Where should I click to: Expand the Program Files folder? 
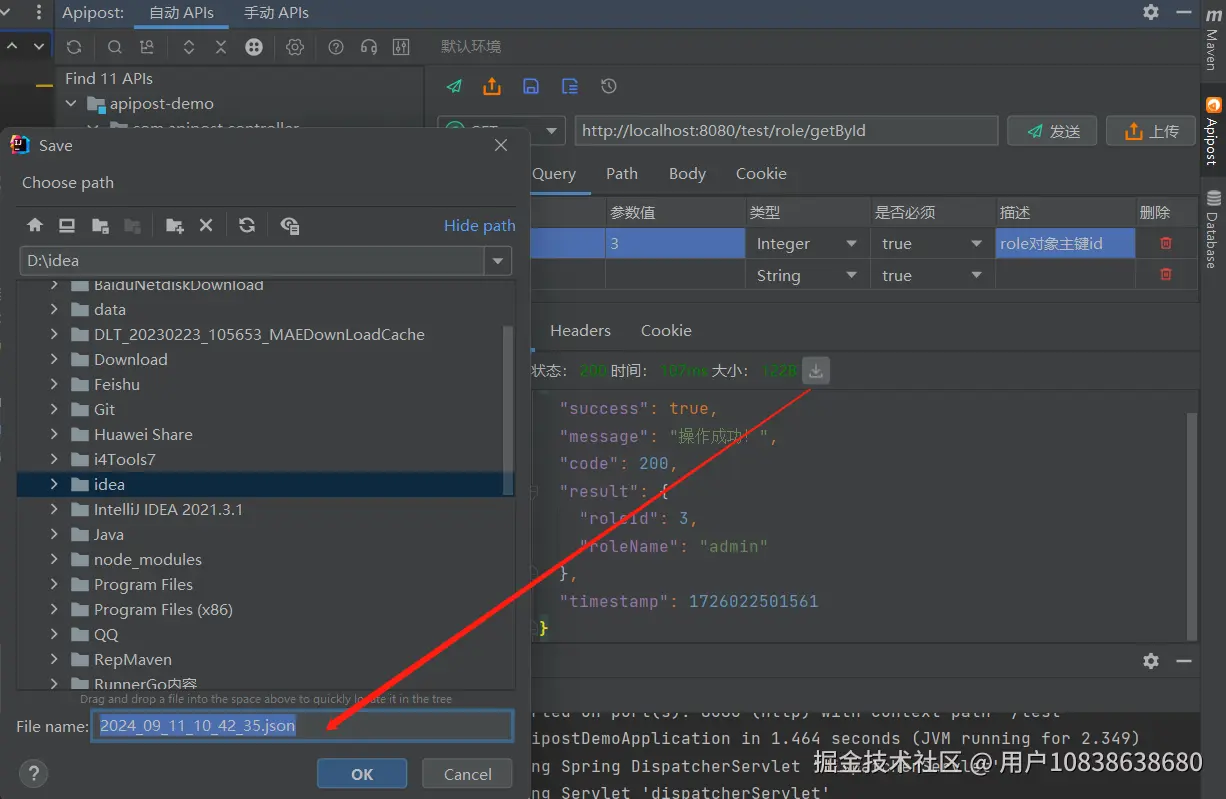[54, 585]
